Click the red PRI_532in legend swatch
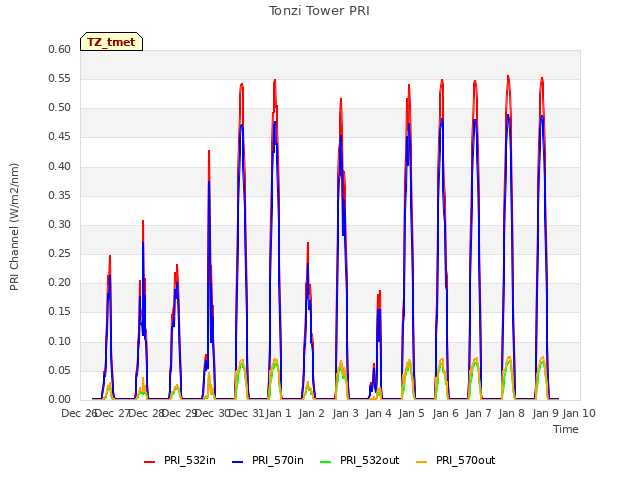 (149, 462)
